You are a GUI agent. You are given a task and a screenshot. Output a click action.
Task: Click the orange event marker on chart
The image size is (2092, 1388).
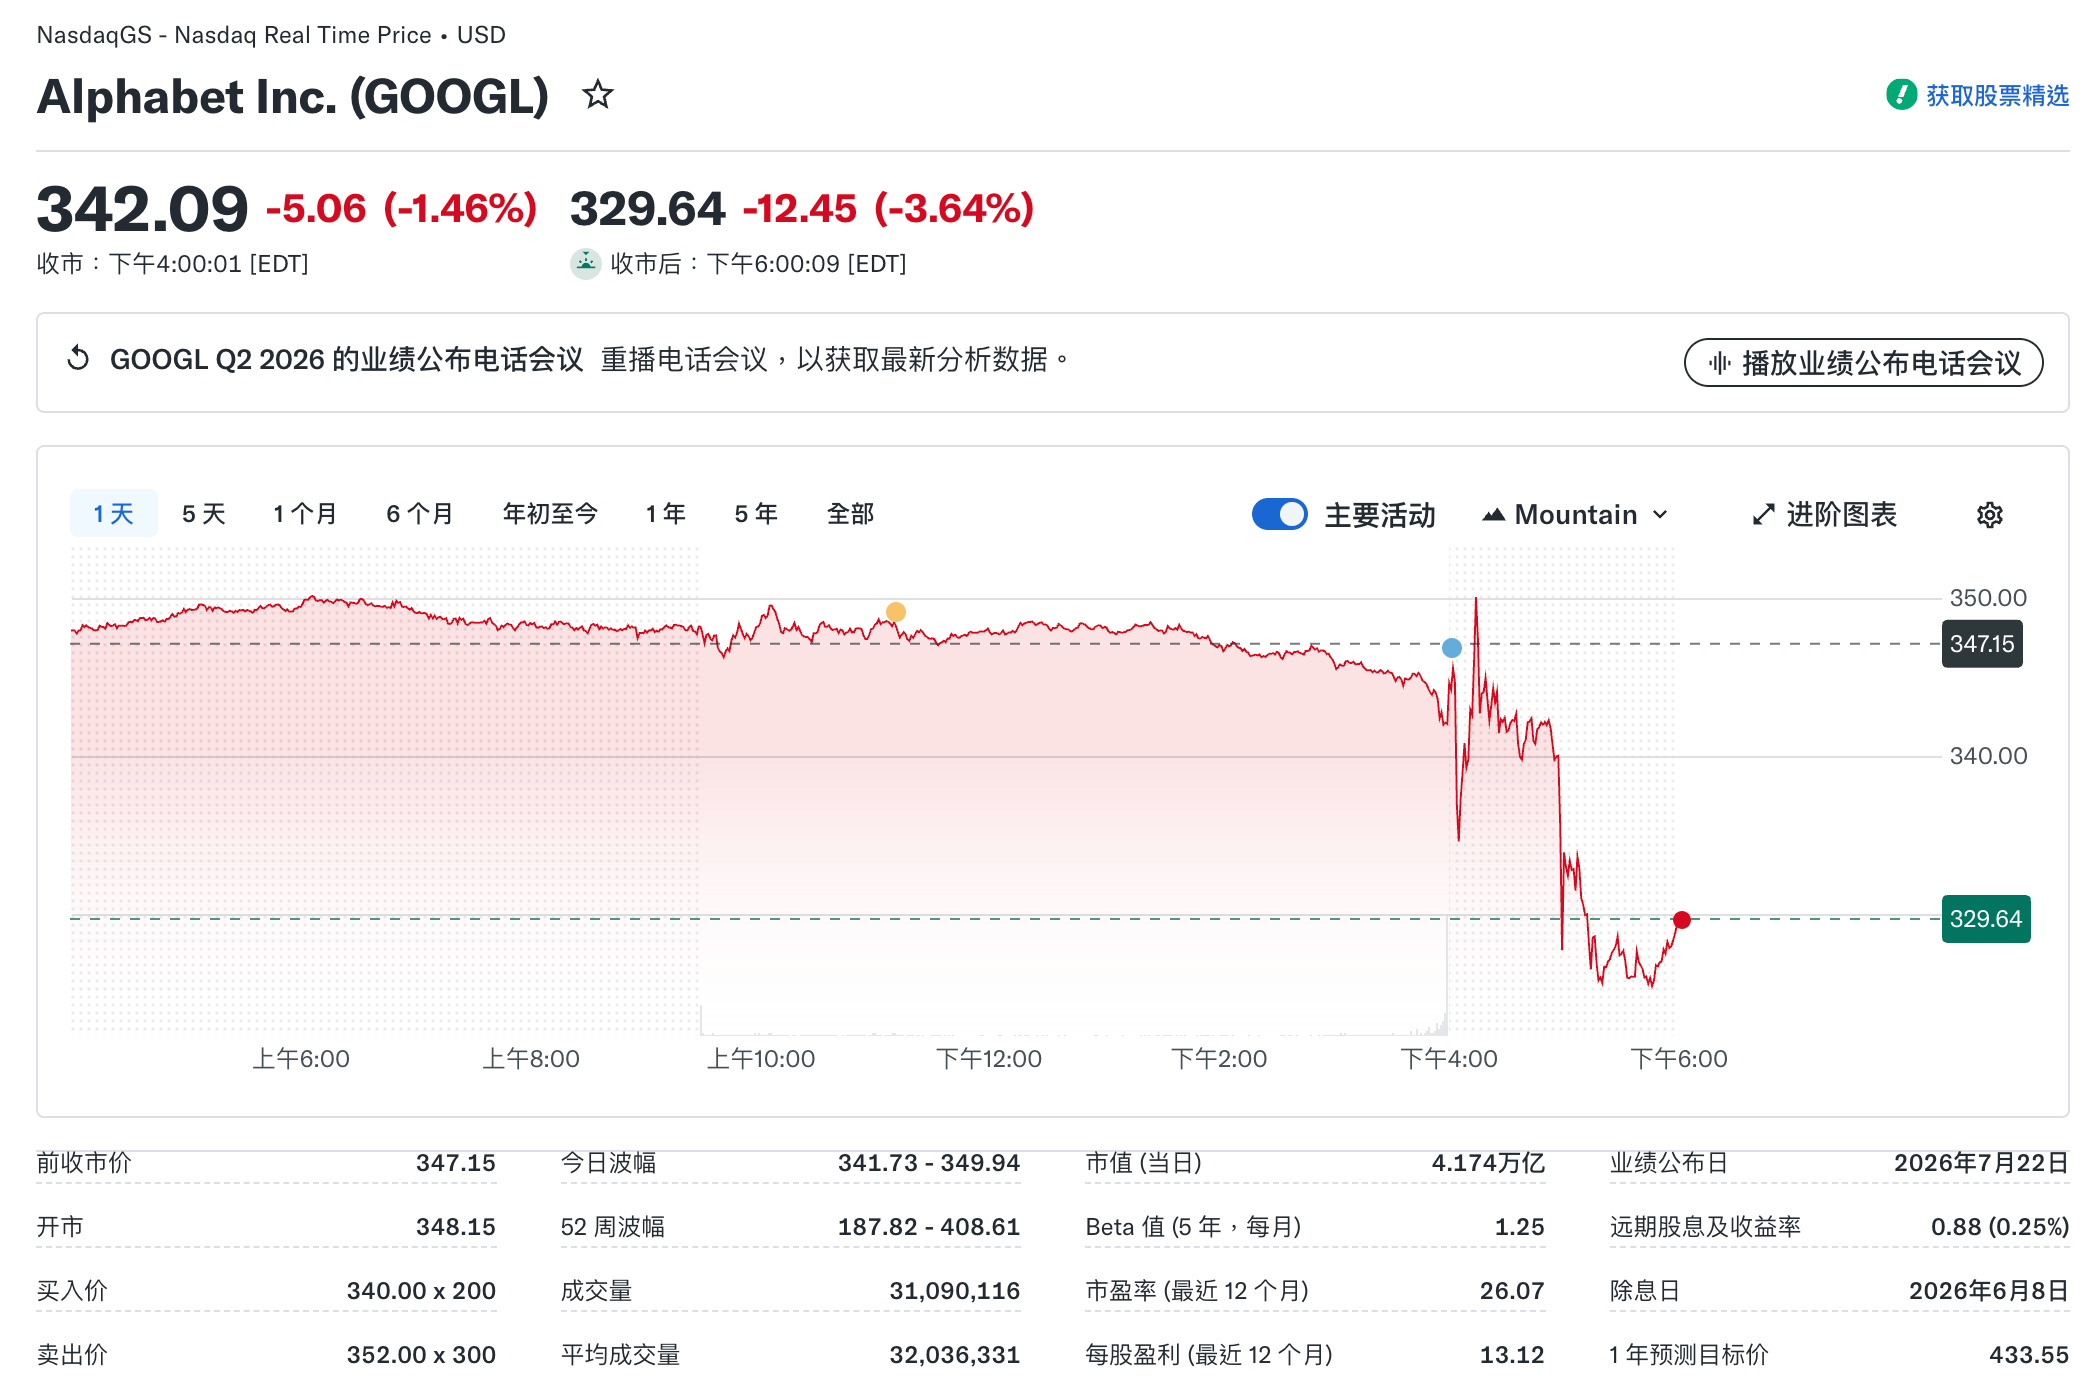click(x=896, y=612)
